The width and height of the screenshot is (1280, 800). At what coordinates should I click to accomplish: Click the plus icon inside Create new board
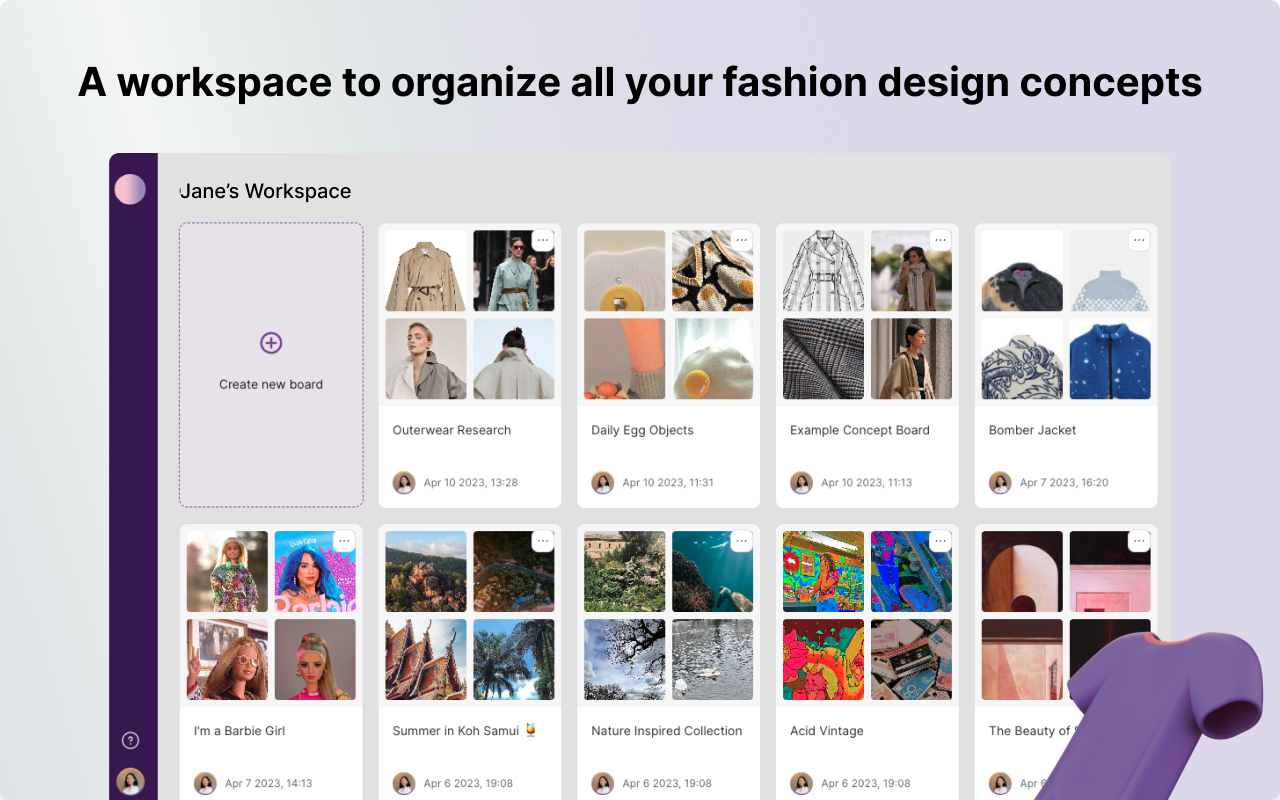[x=270, y=342]
